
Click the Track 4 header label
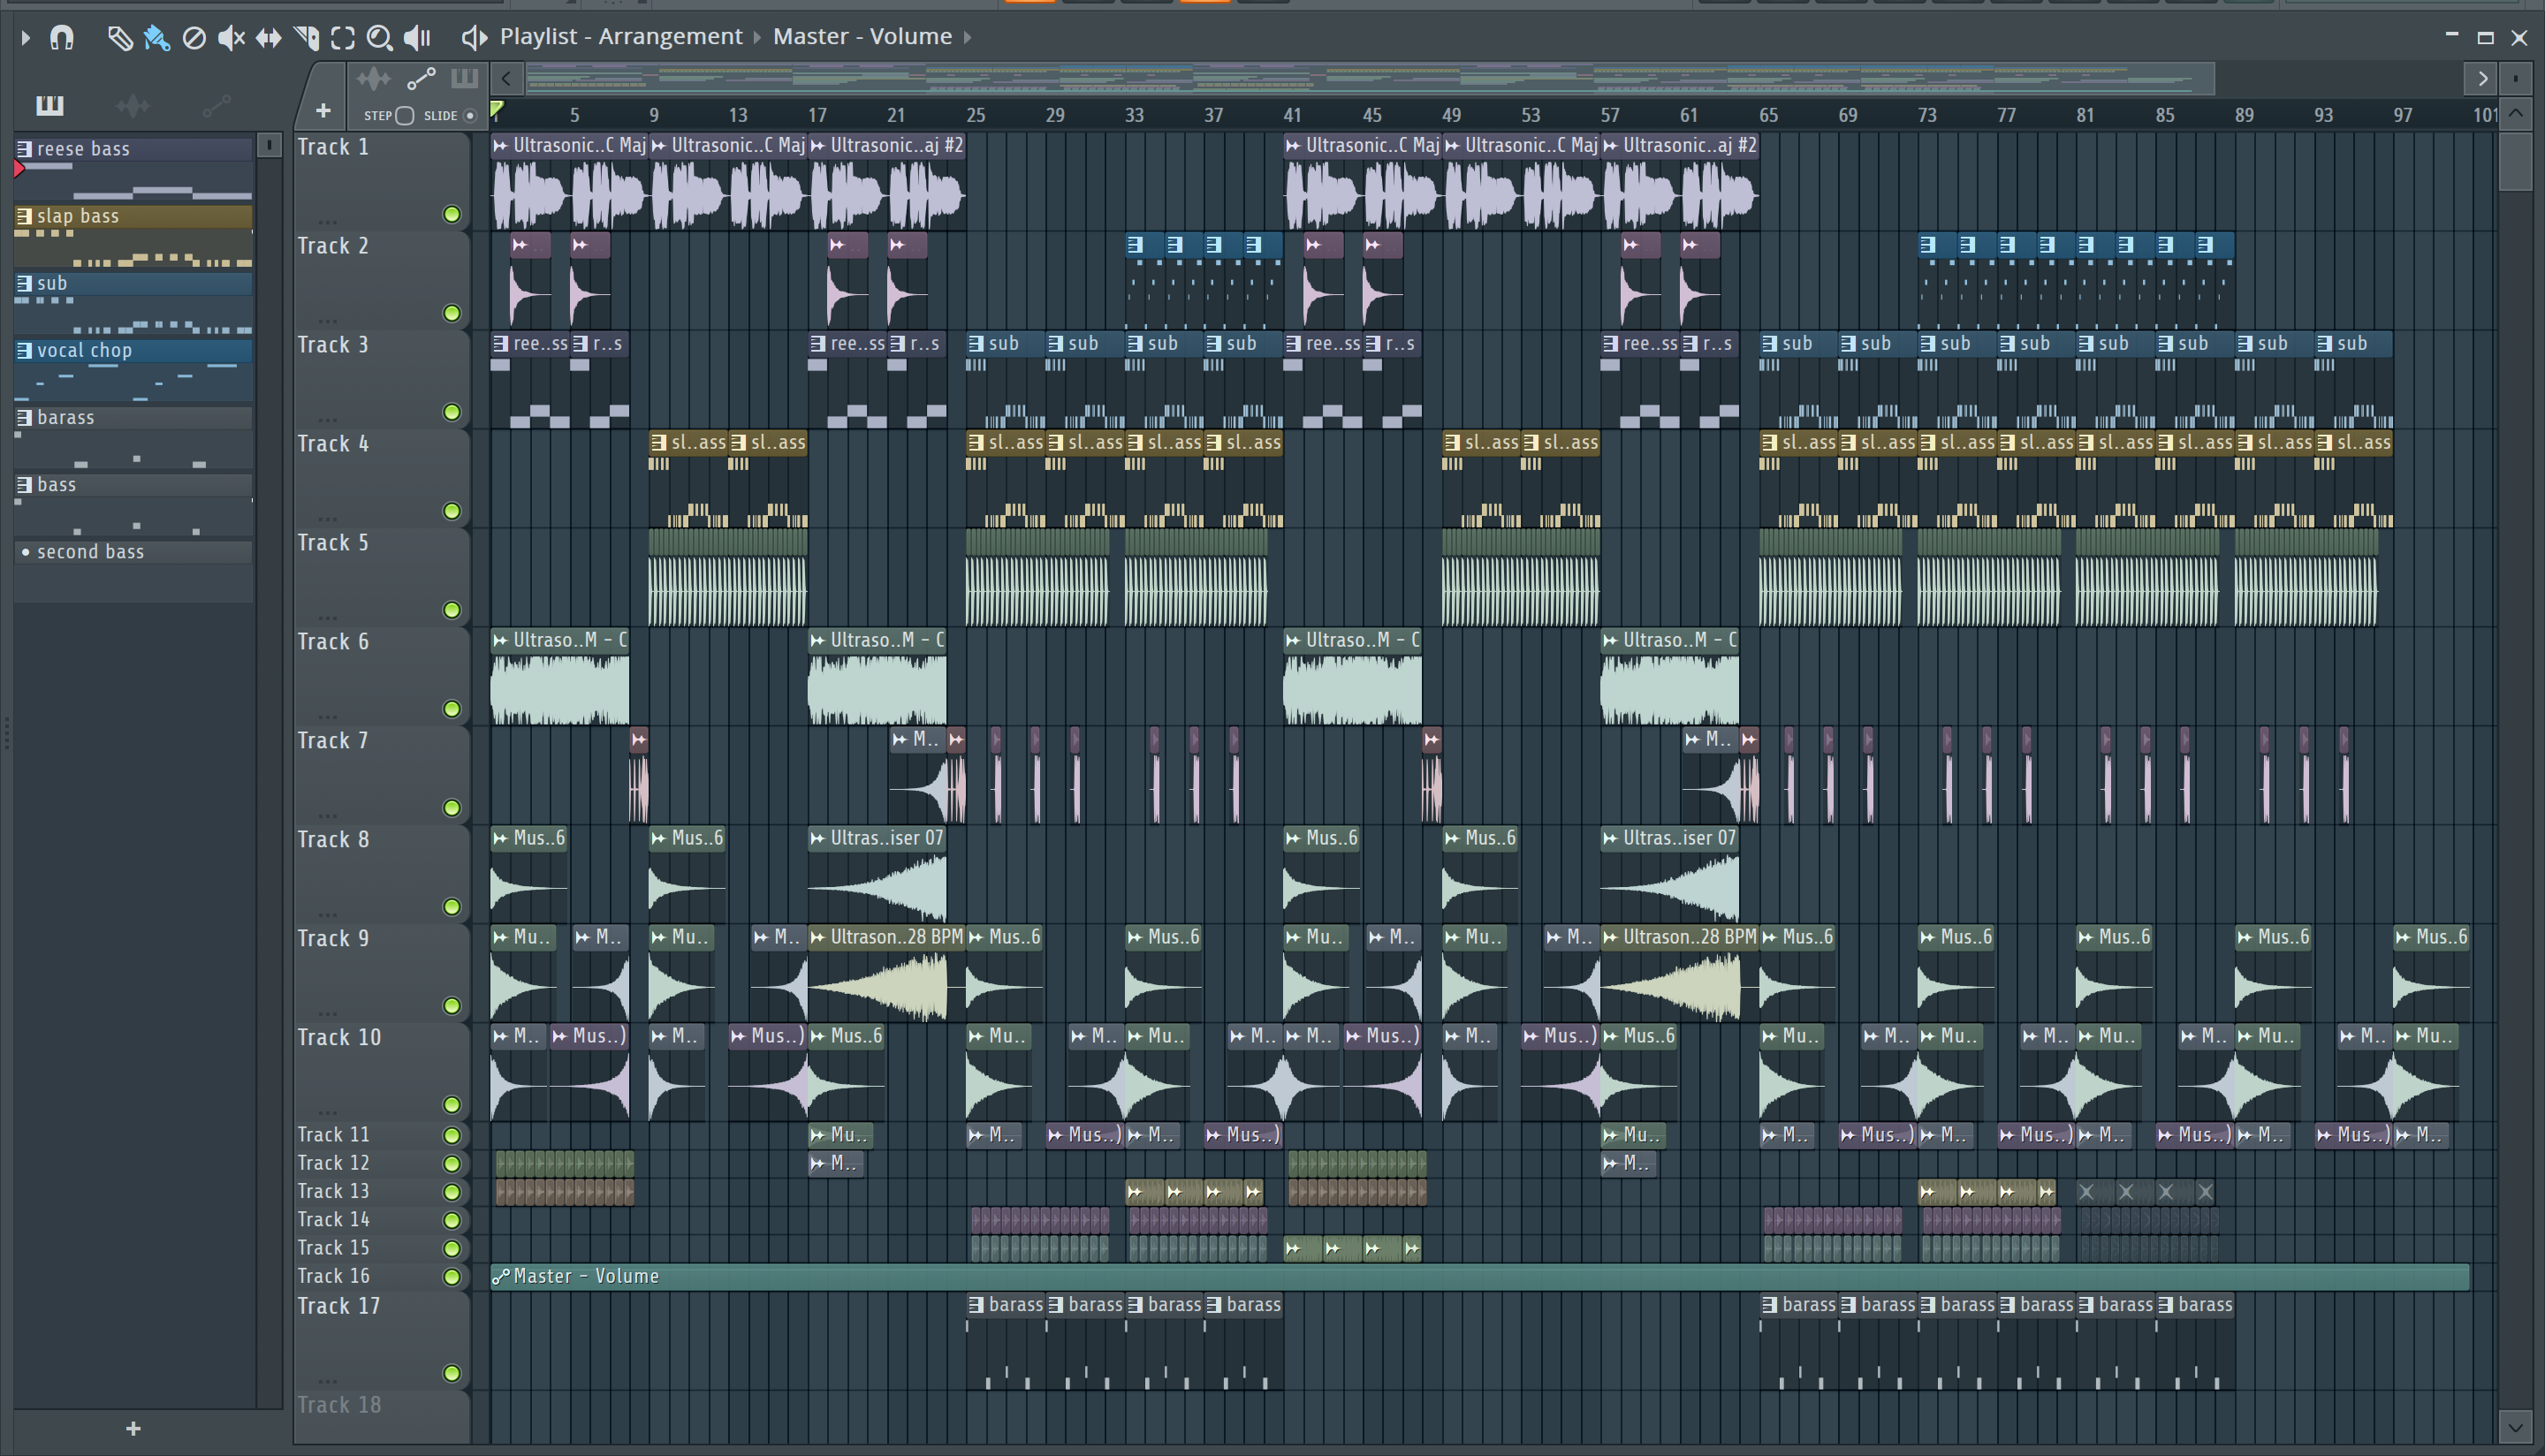point(333,443)
